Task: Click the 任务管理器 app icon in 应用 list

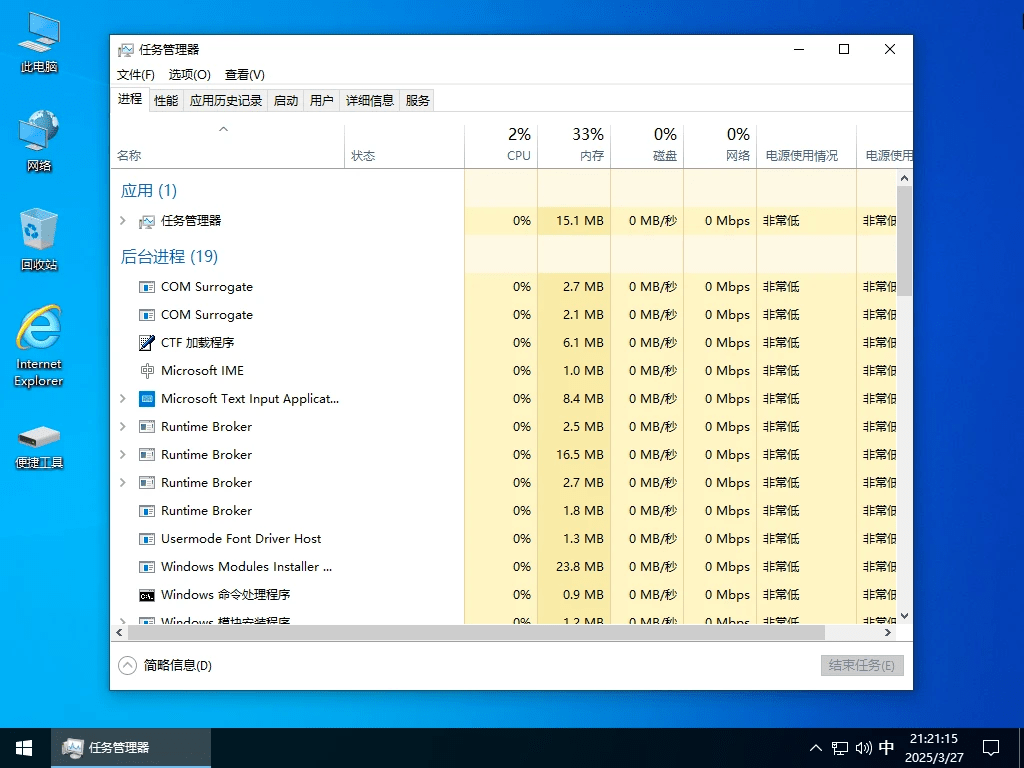Action: 148,221
